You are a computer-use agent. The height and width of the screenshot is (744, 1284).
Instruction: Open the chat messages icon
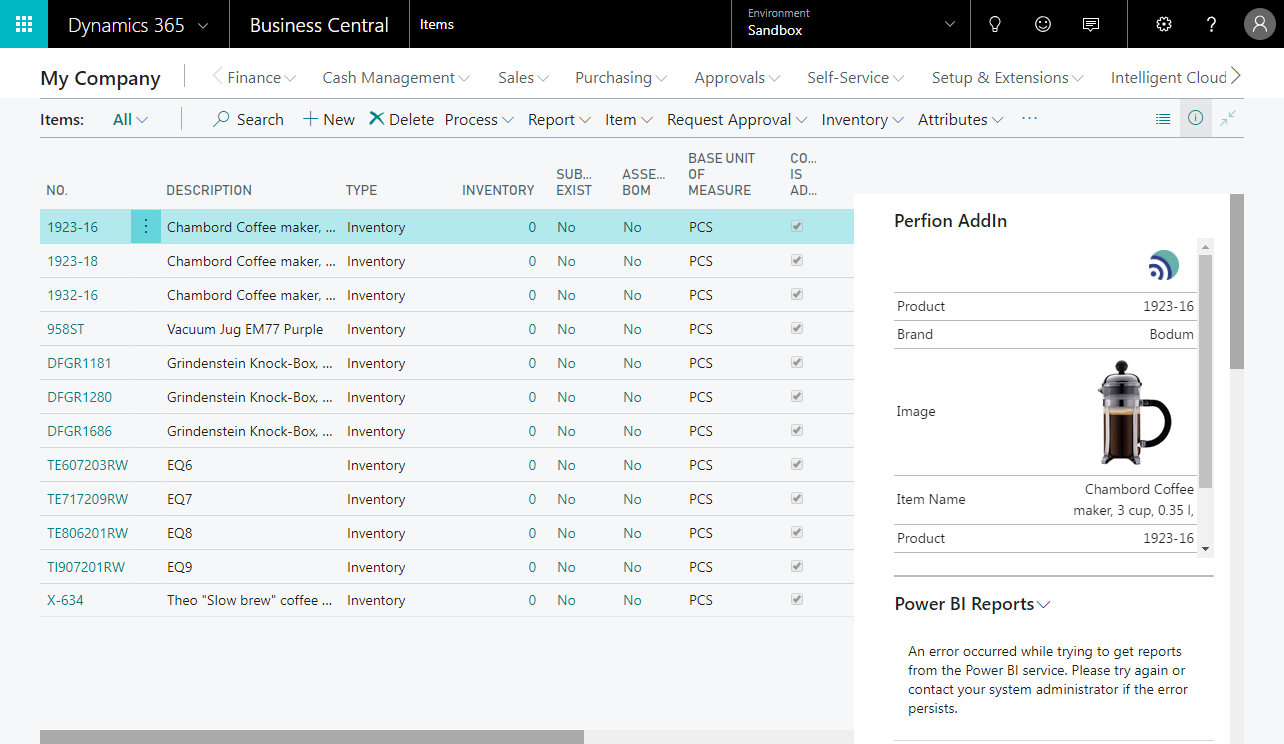(x=1091, y=25)
